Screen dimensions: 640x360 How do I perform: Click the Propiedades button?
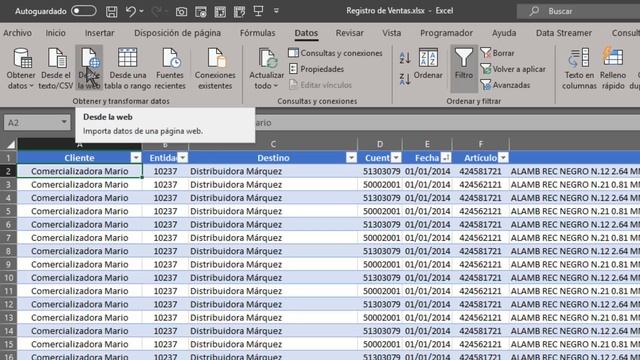tap(316, 69)
